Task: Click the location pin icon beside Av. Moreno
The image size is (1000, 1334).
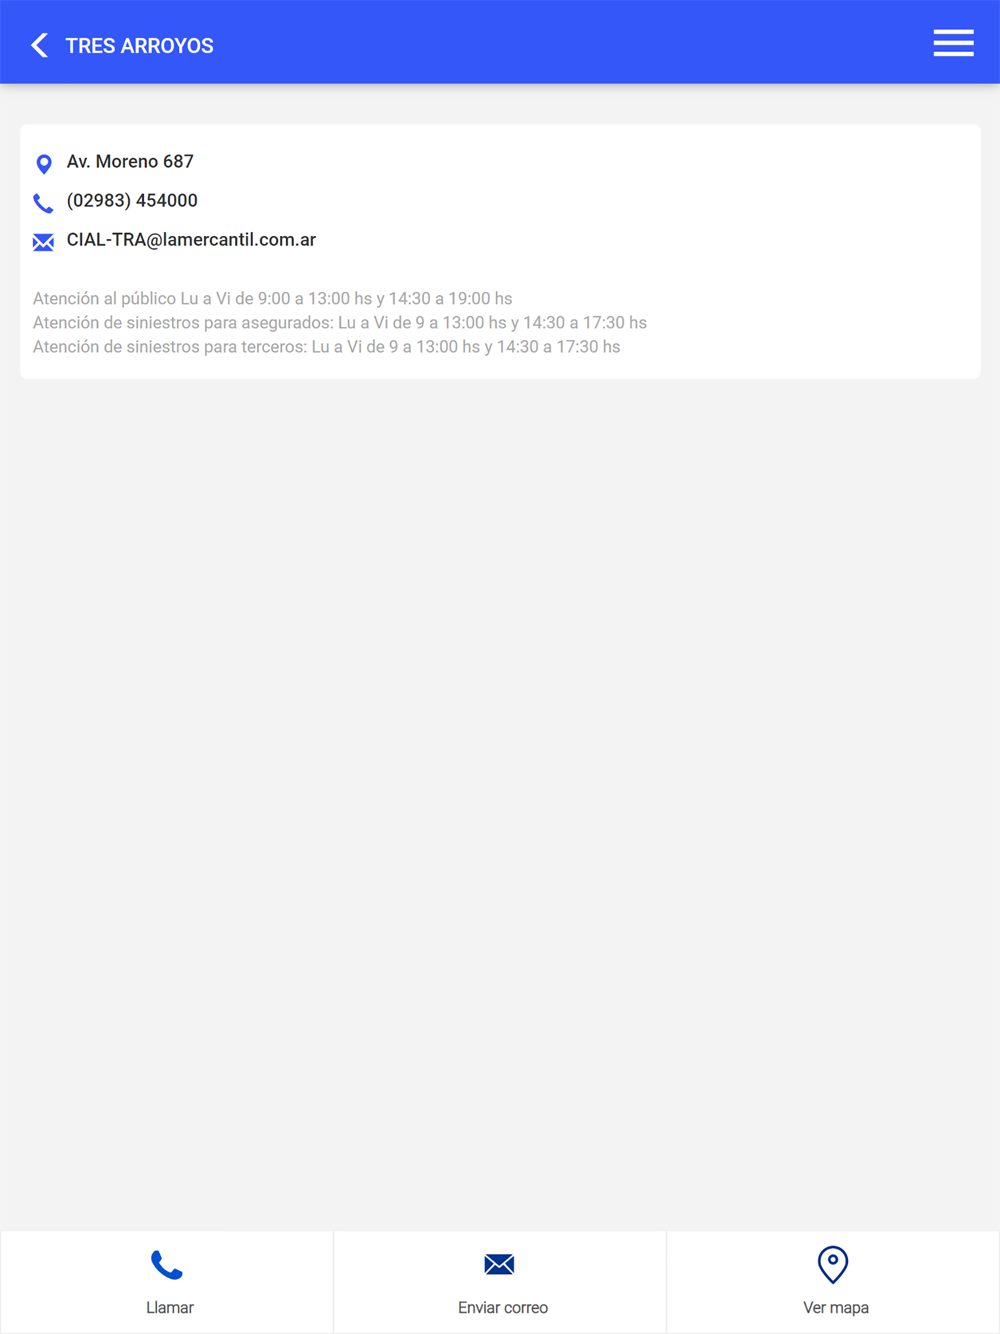Action: pyautogui.click(x=44, y=164)
